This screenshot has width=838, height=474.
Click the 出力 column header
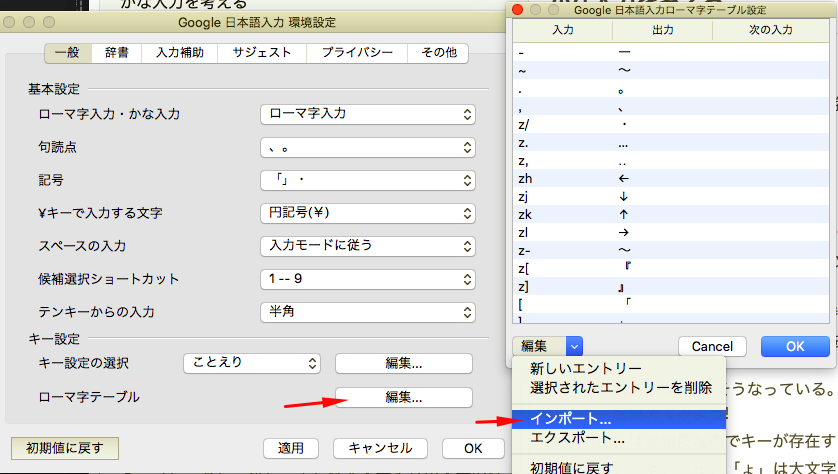pyautogui.click(x=663, y=30)
